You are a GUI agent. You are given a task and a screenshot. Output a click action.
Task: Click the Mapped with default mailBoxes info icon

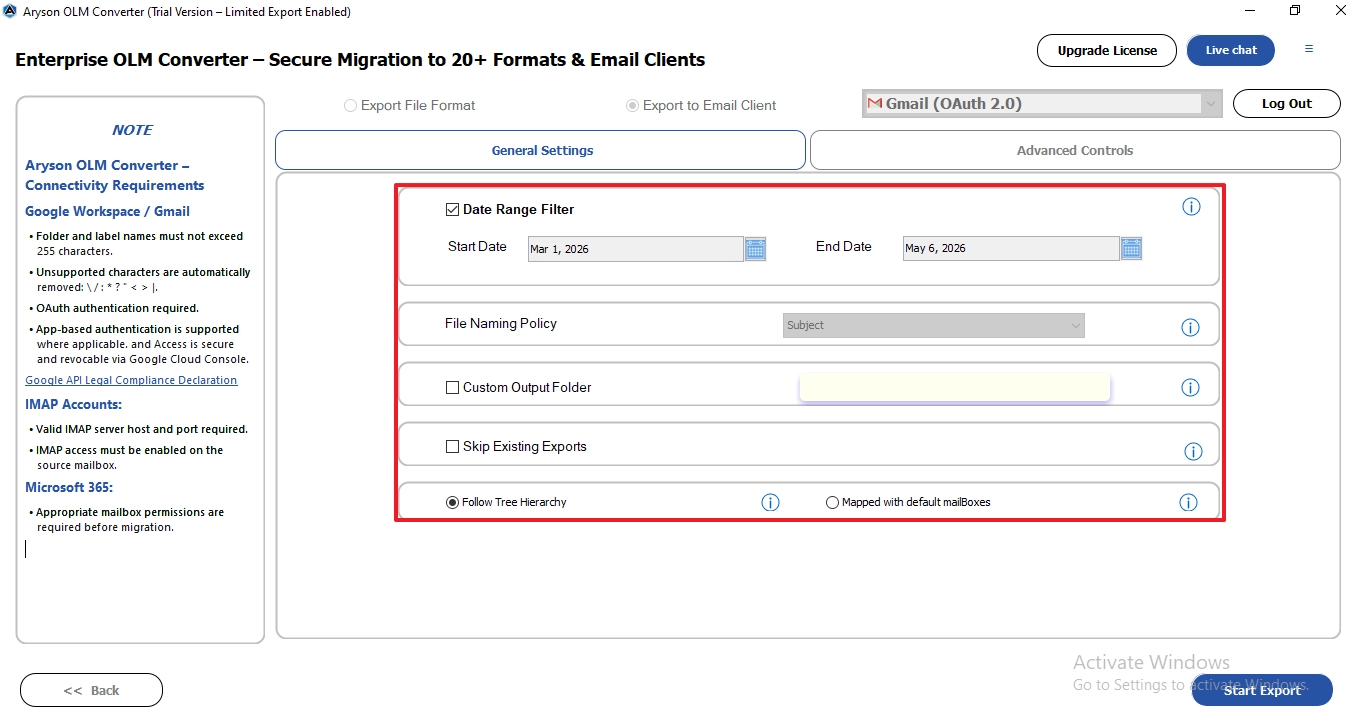[1188, 502]
